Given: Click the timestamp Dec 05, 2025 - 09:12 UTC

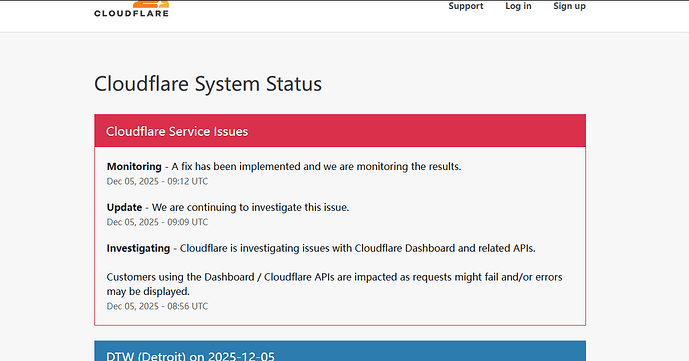Looking at the screenshot, I should [157, 181].
